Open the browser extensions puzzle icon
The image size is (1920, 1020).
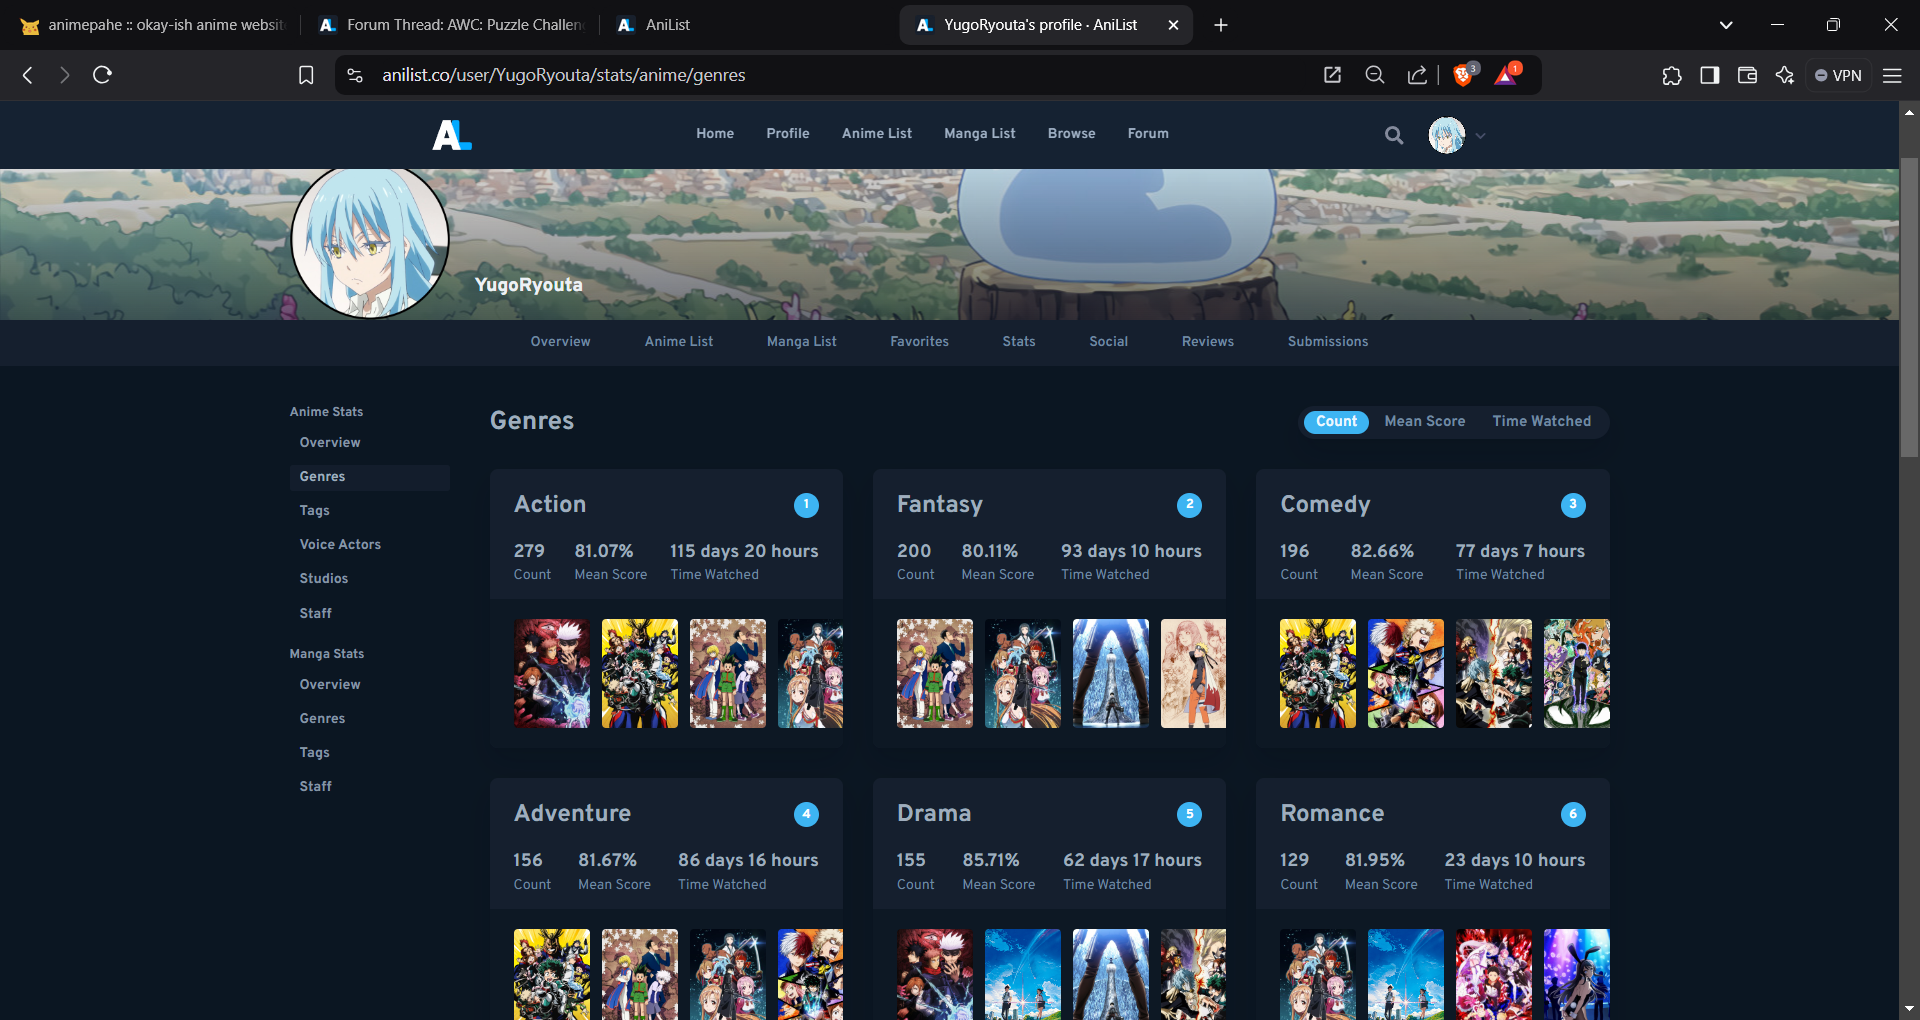pyautogui.click(x=1672, y=75)
